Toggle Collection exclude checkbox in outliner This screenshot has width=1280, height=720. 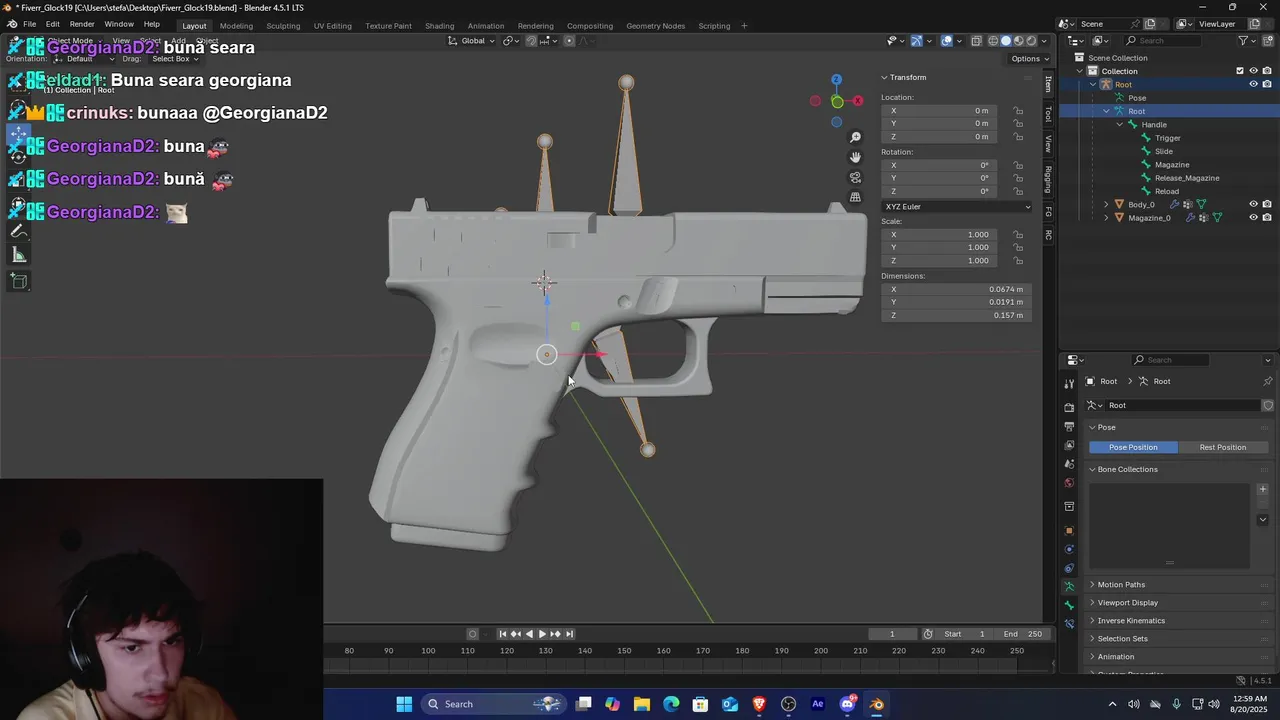tap(1240, 71)
